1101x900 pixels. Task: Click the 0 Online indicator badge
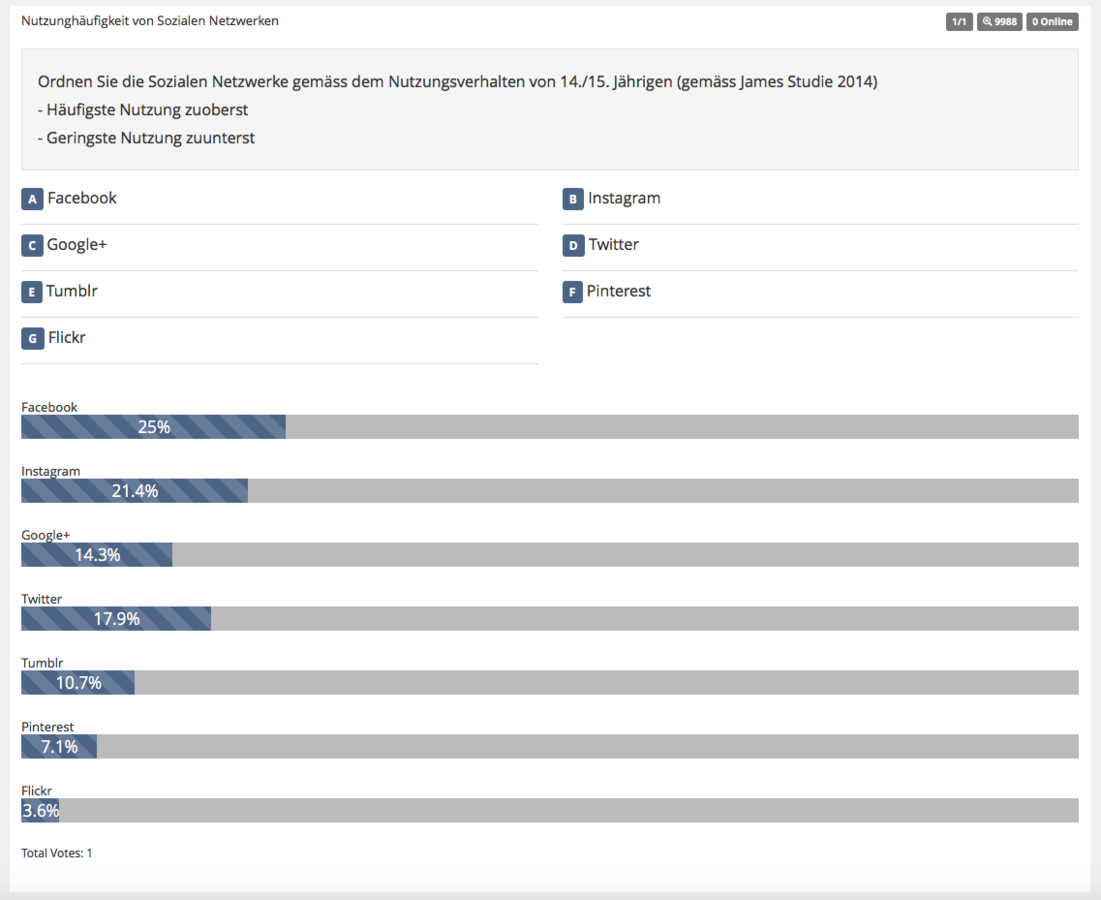point(1052,21)
